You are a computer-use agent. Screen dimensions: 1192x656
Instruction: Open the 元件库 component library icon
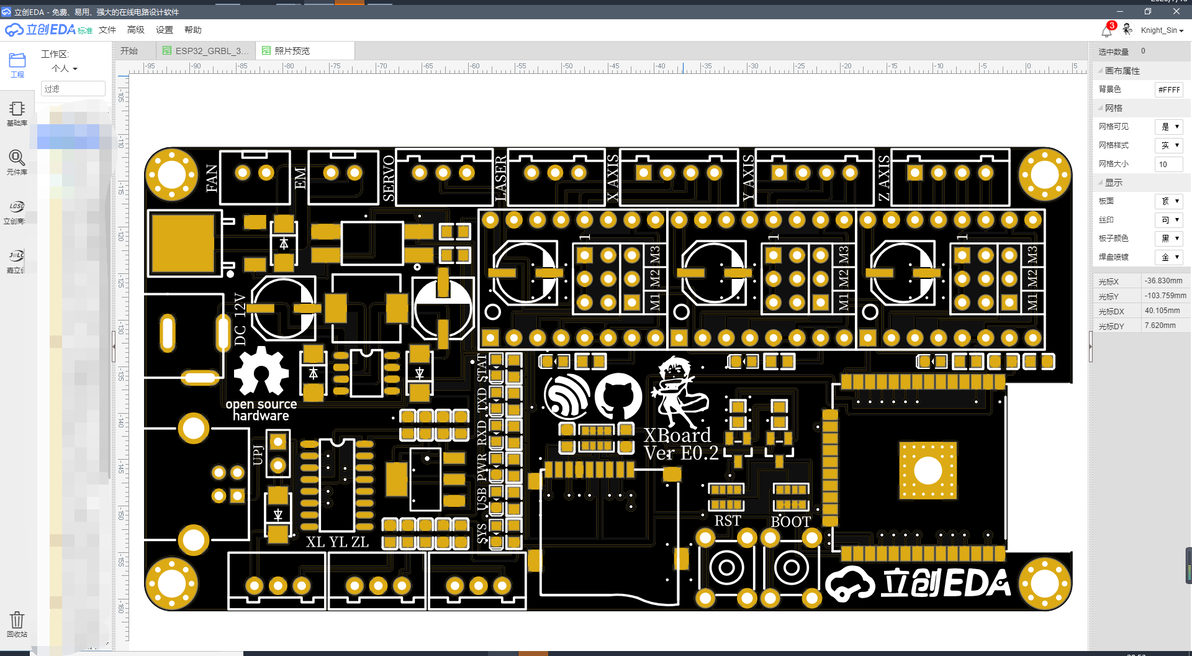click(17, 162)
